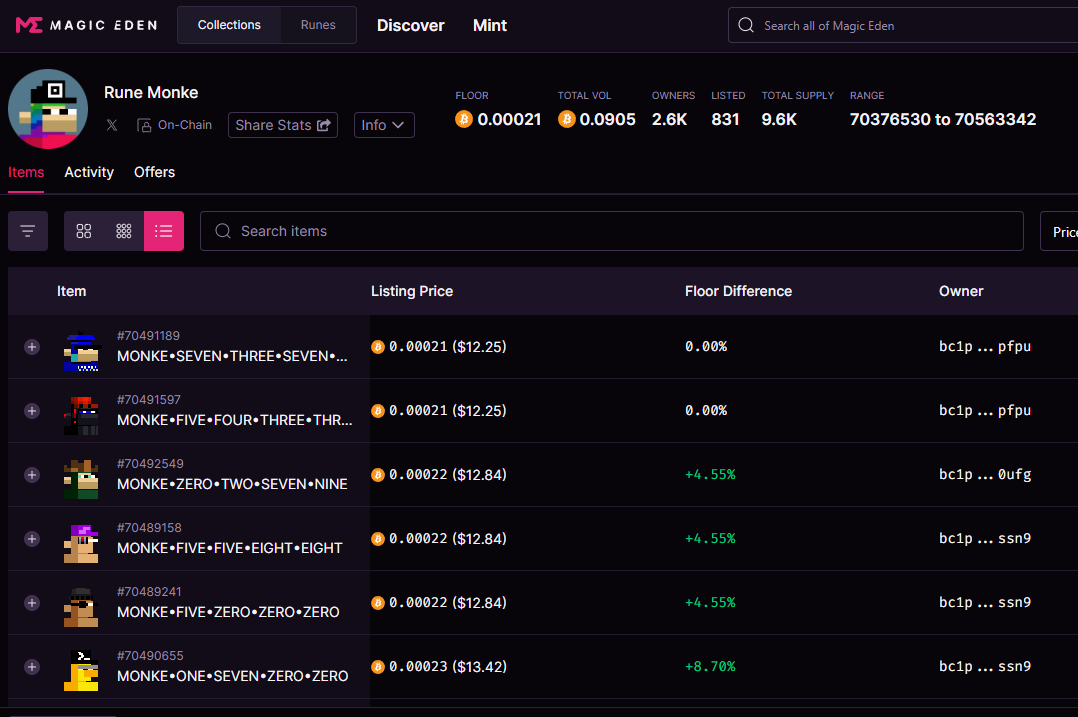Image resolution: width=1078 pixels, height=717 pixels.
Task: Switch to small grid view
Action: tap(124, 231)
